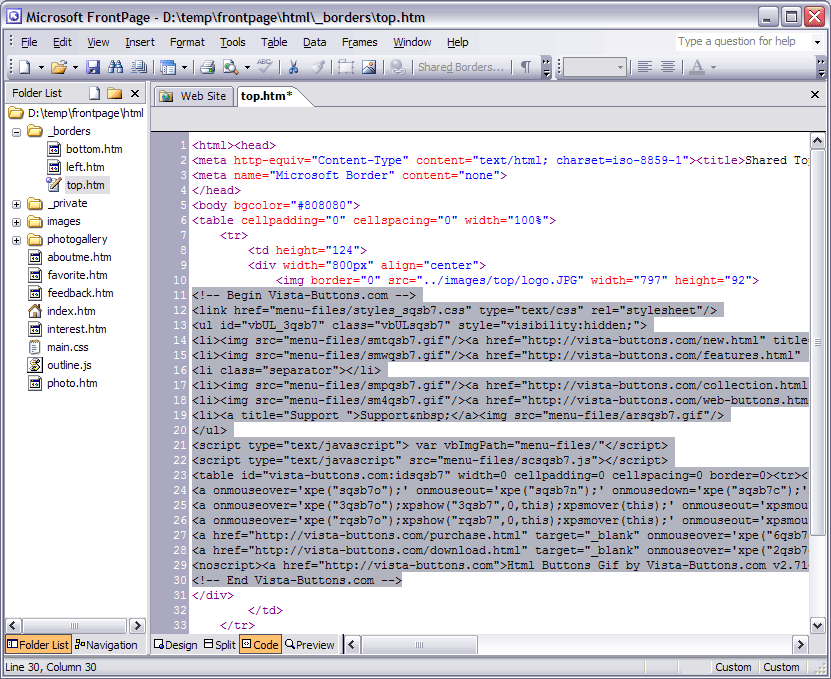Click the Open folder toolbar icon
The width and height of the screenshot is (831, 679).
coord(58,67)
